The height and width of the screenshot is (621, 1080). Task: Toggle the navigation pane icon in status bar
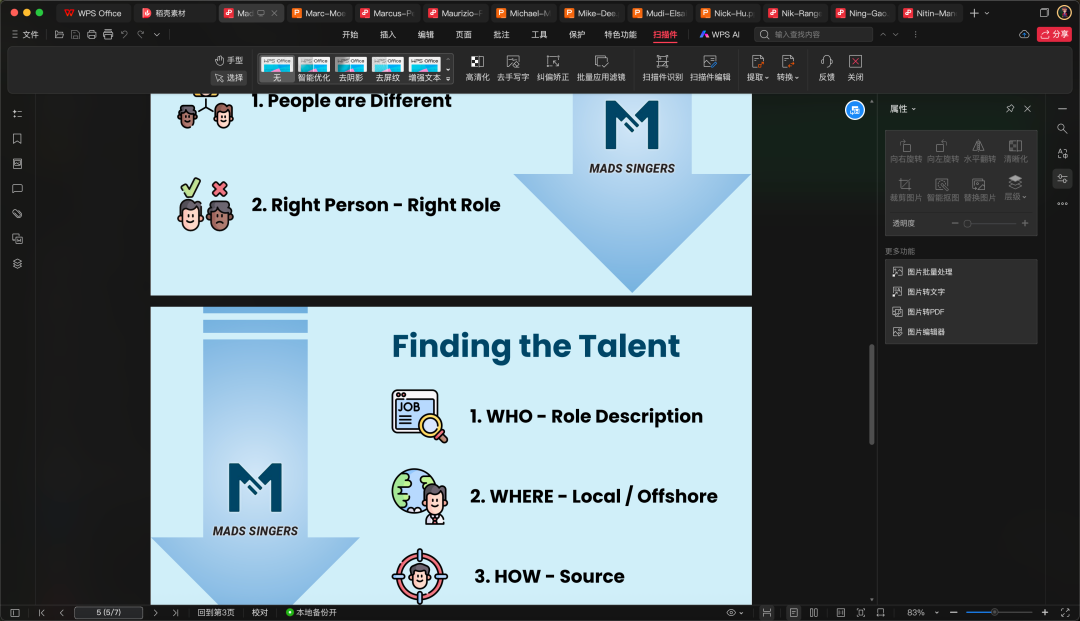coord(15,612)
